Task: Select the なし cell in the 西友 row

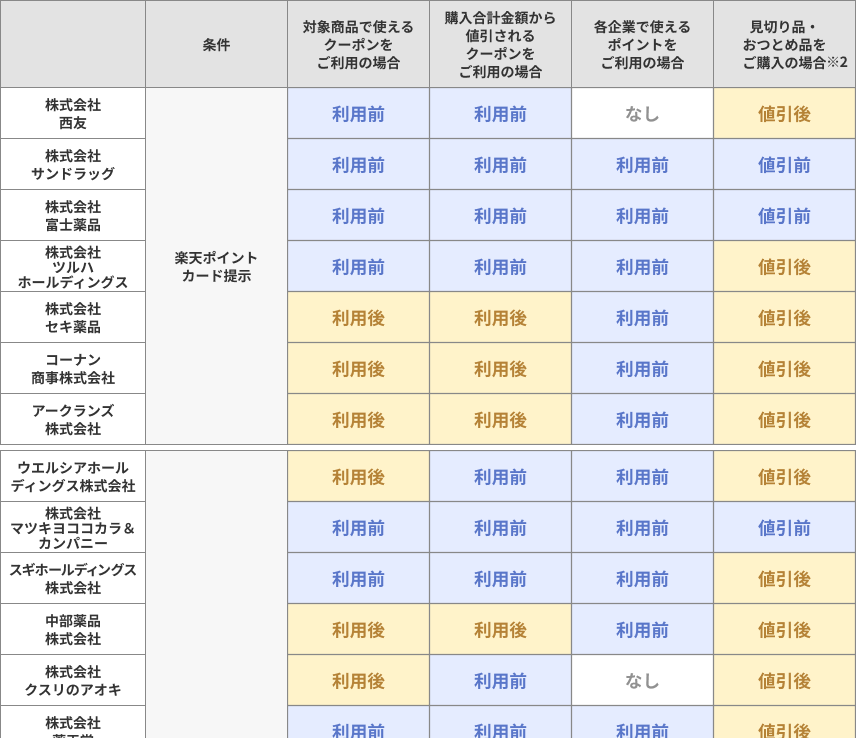Action: click(x=641, y=112)
